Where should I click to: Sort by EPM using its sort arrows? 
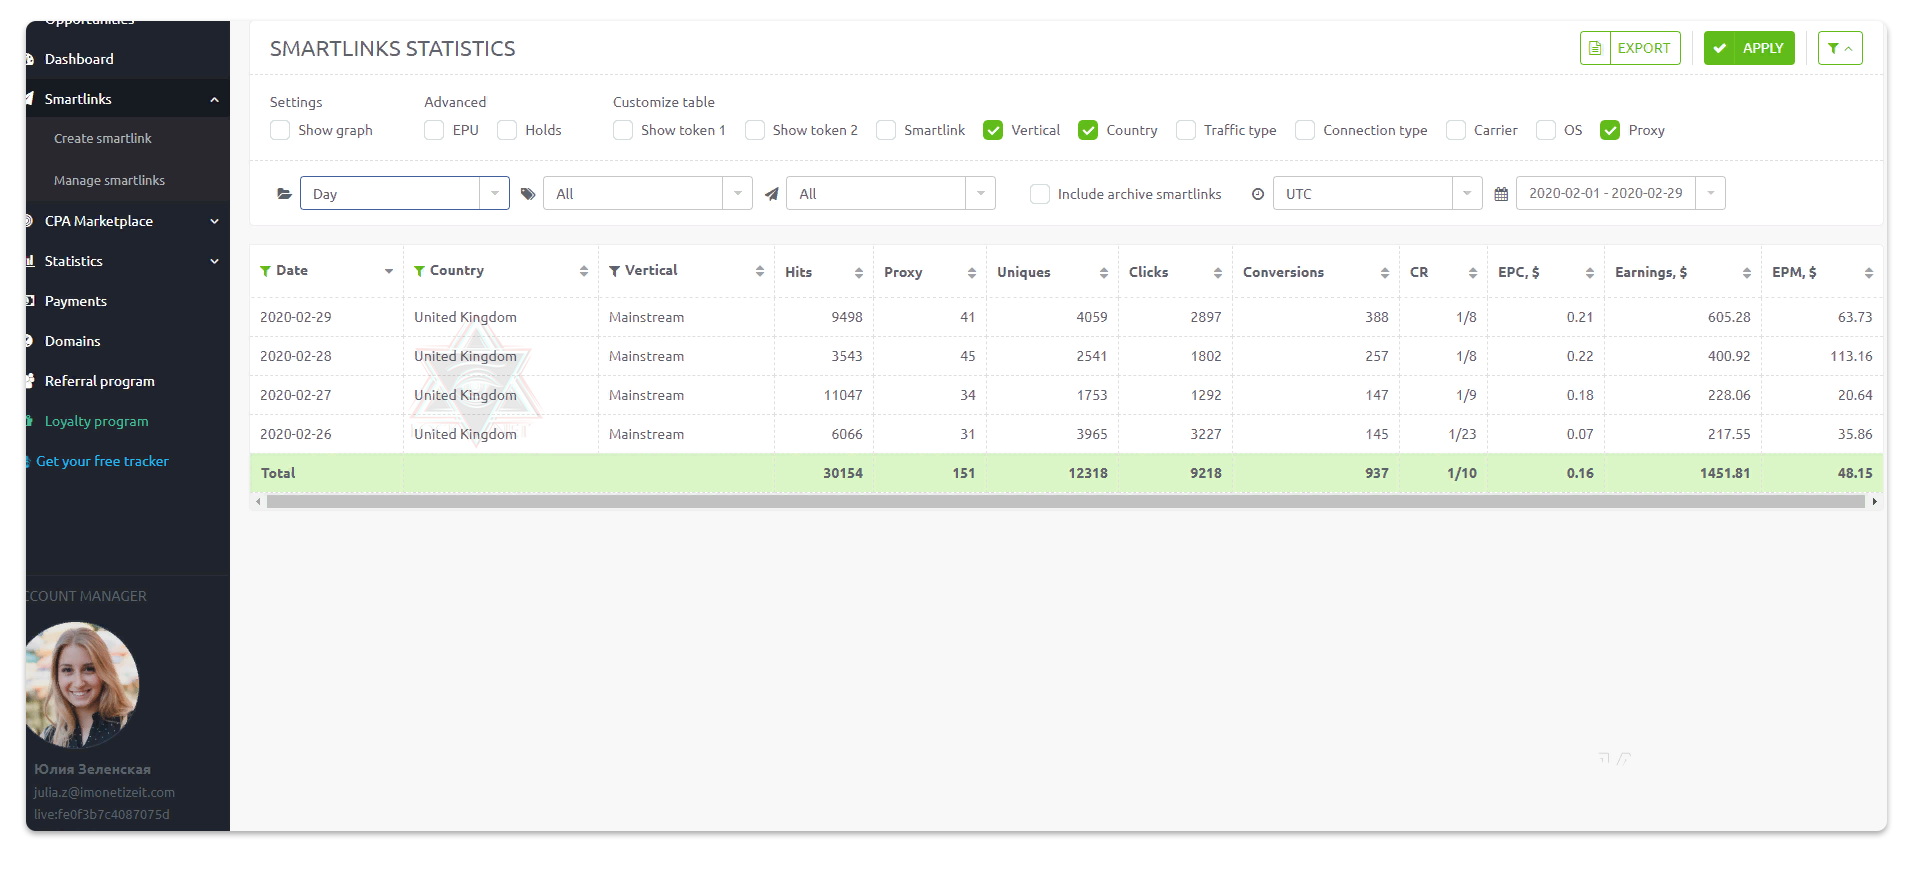[x=1869, y=273]
